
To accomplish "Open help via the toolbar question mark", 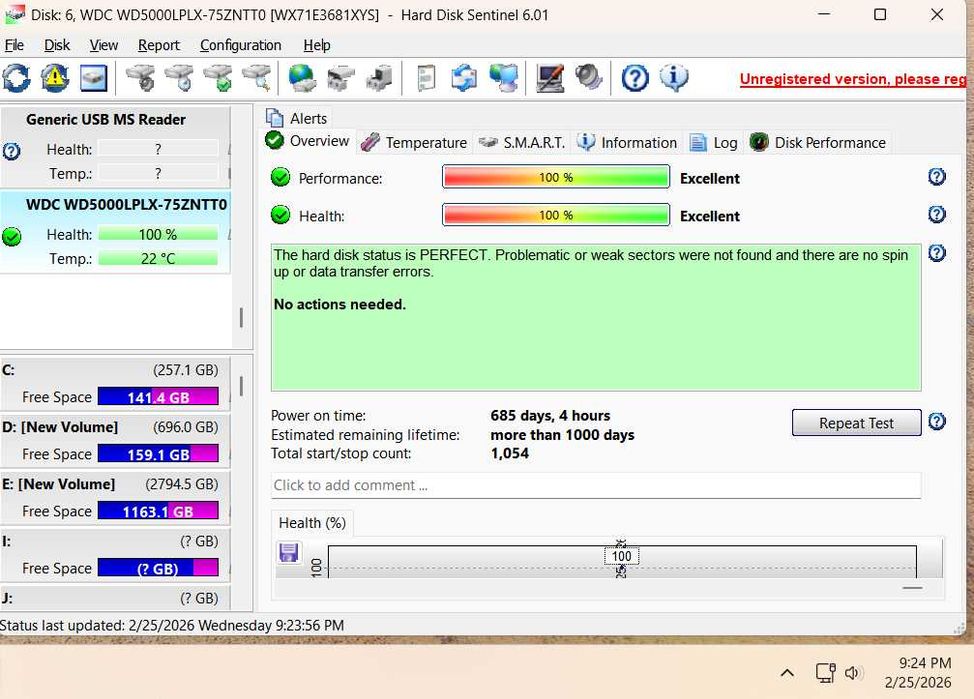I will pyautogui.click(x=635, y=78).
